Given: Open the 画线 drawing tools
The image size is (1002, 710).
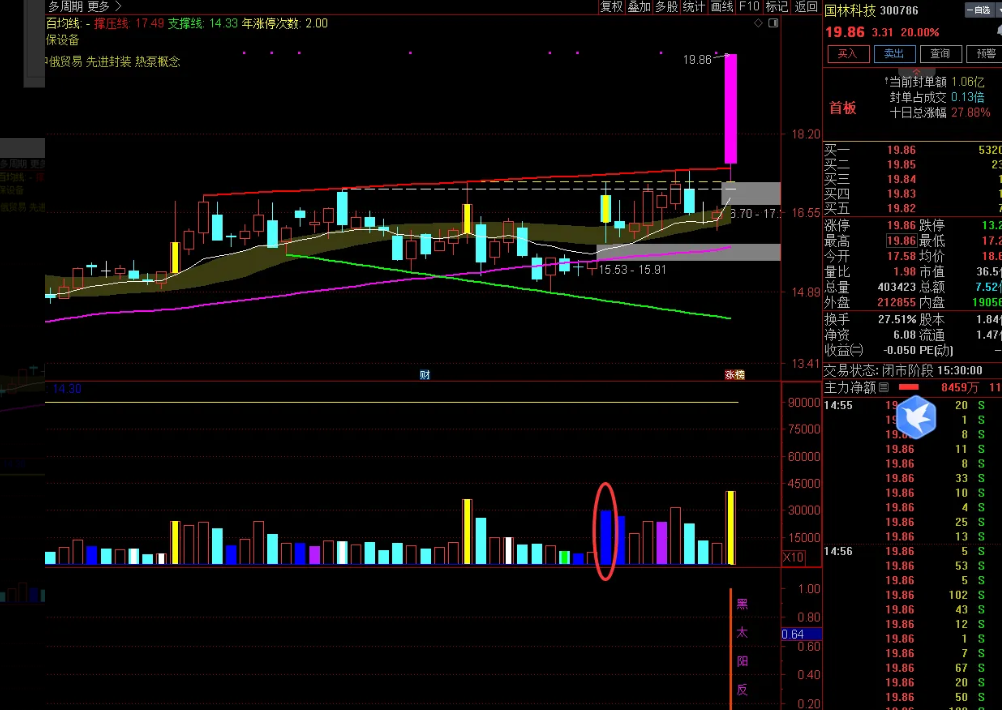Looking at the screenshot, I should pyautogui.click(x=722, y=7).
